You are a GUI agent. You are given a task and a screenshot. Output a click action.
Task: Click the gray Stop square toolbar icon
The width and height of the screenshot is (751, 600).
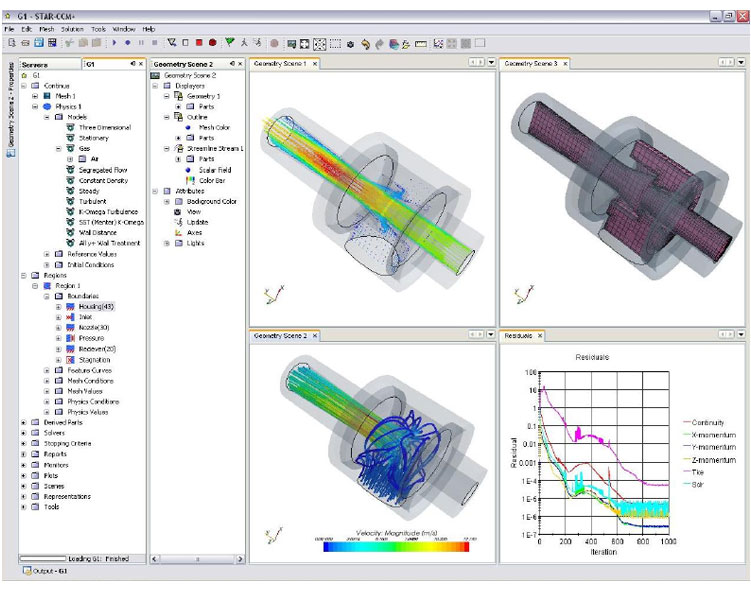pos(155,43)
